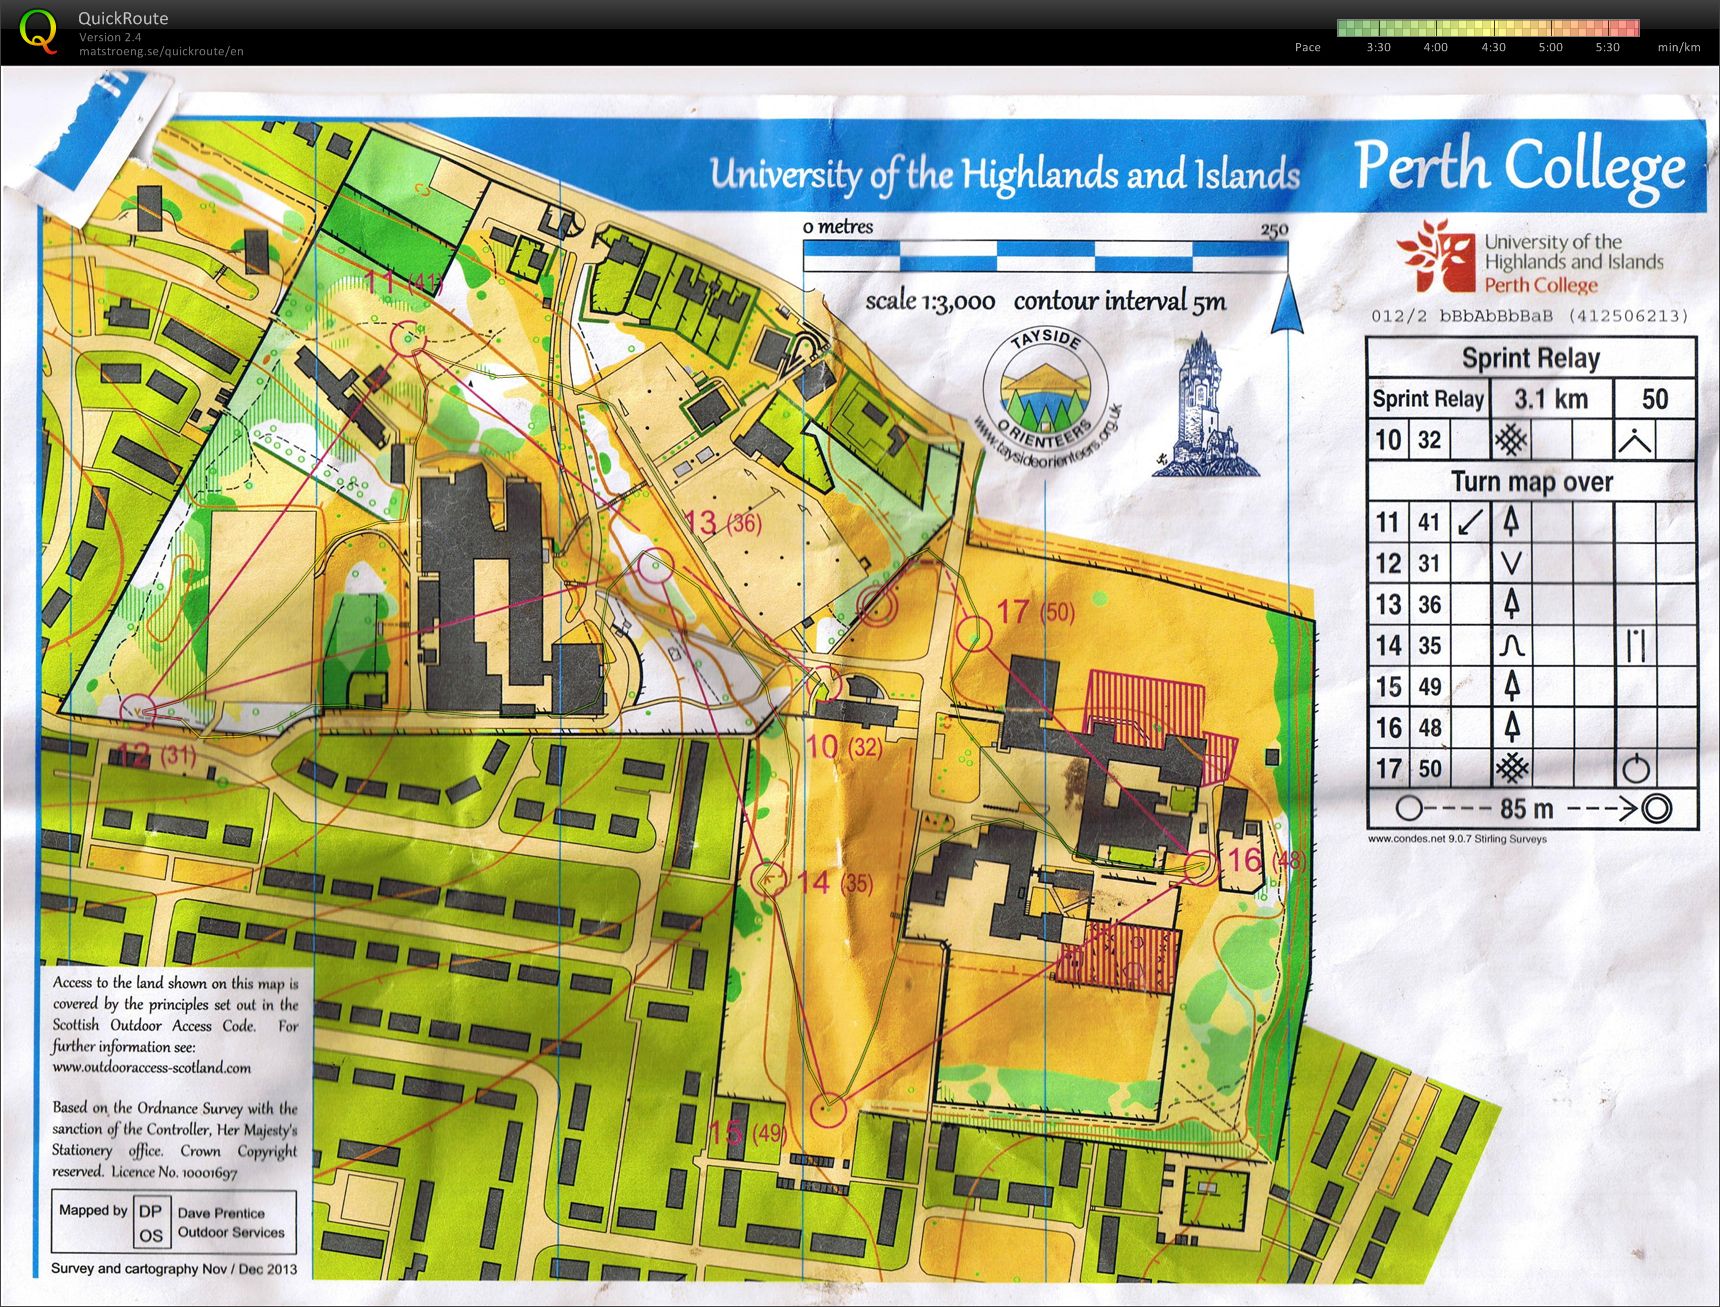Viewport: 1720px width, 1307px height.
Task: Click Survey and cartography Nov / Dec 2013
Action: [x=174, y=1268]
